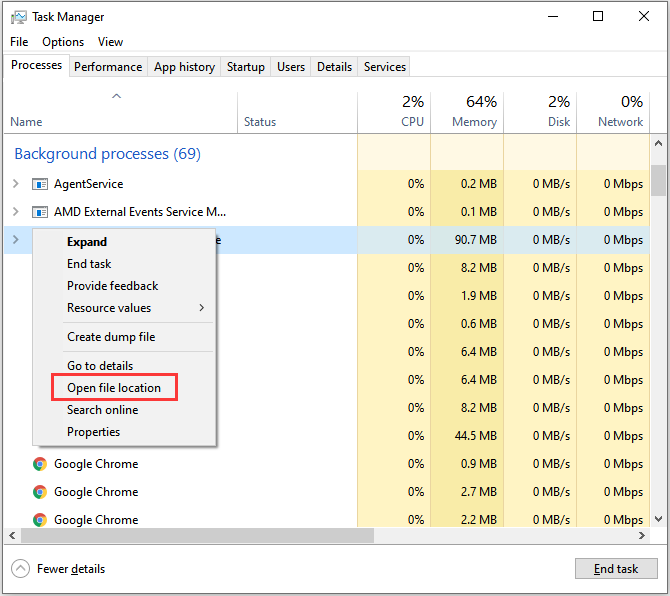Switch to the App history tab
The height and width of the screenshot is (596, 670).
184,67
